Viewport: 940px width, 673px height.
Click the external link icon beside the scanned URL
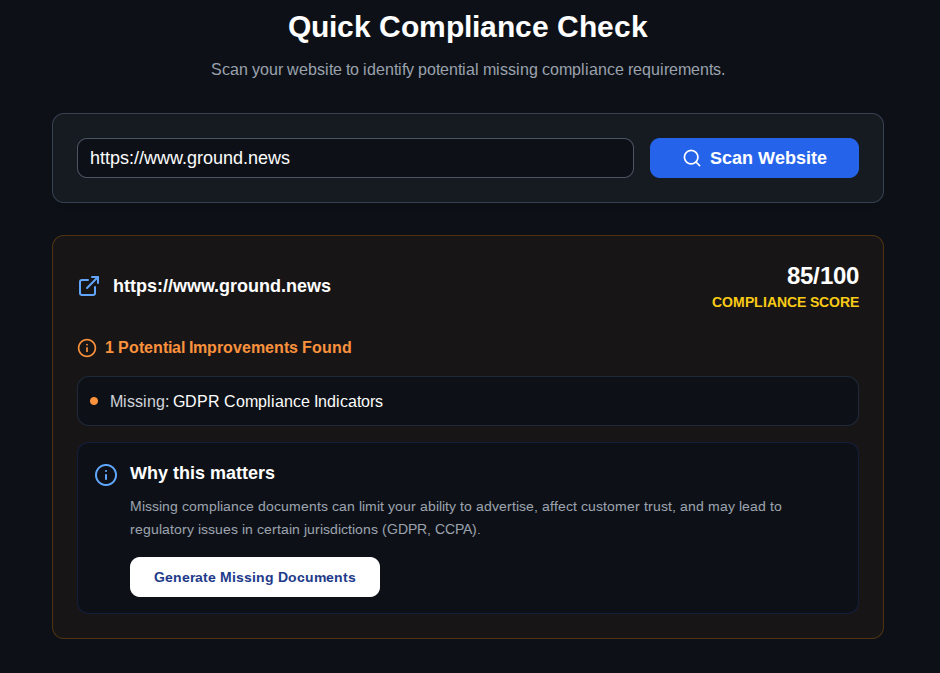click(88, 285)
